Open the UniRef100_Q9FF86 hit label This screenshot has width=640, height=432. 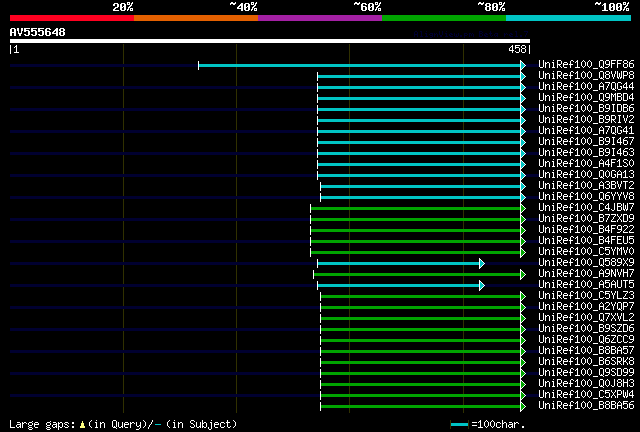(x=586, y=65)
